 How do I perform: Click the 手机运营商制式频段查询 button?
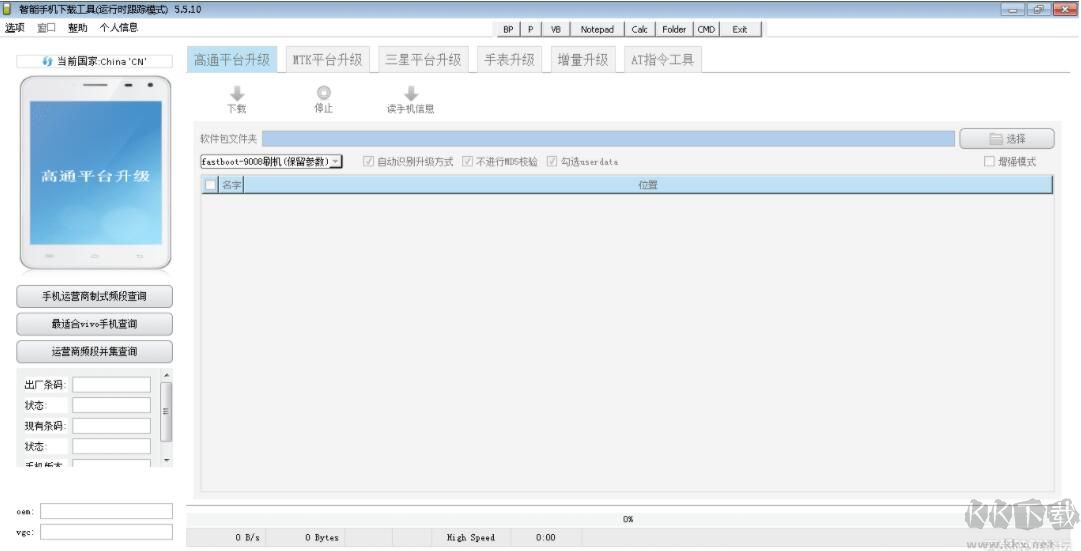[94, 297]
